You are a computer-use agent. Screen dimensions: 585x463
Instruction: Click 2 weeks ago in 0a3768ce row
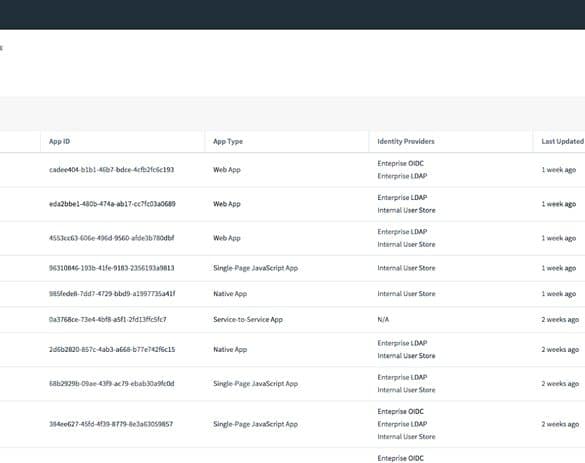(x=560, y=319)
